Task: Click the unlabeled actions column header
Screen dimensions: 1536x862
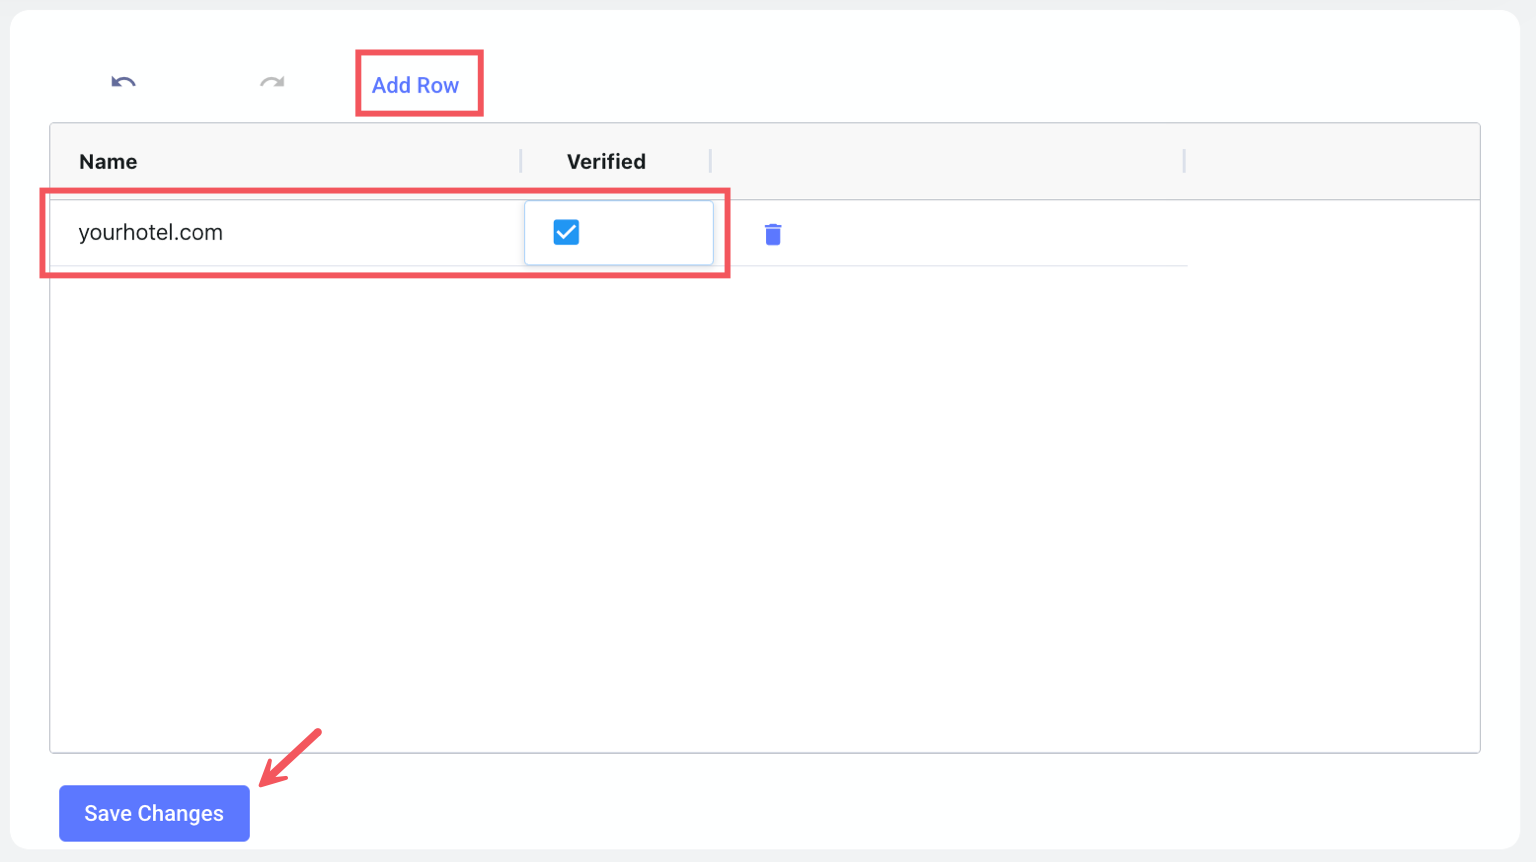Action: point(945,161)
